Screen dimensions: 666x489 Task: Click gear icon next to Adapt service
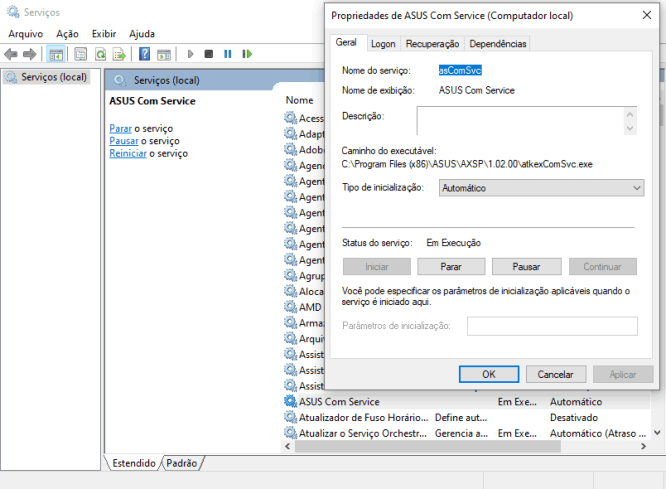[291, 133]
